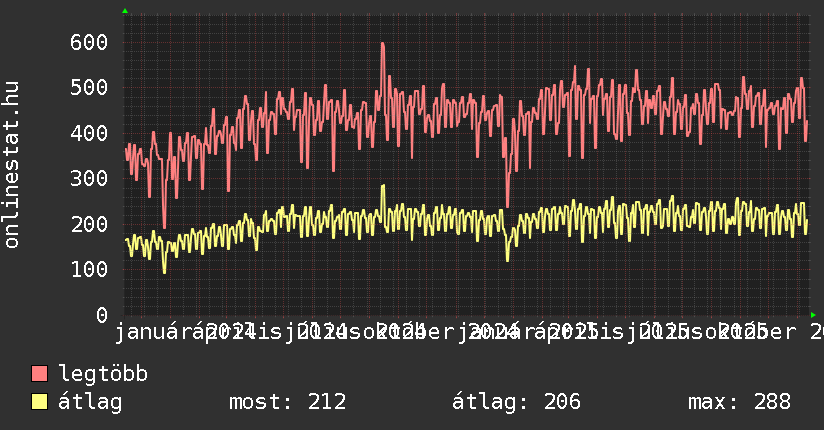Click the tallest spike on yellow line
This screenshot has width=824, height=430.
point(382,186)
